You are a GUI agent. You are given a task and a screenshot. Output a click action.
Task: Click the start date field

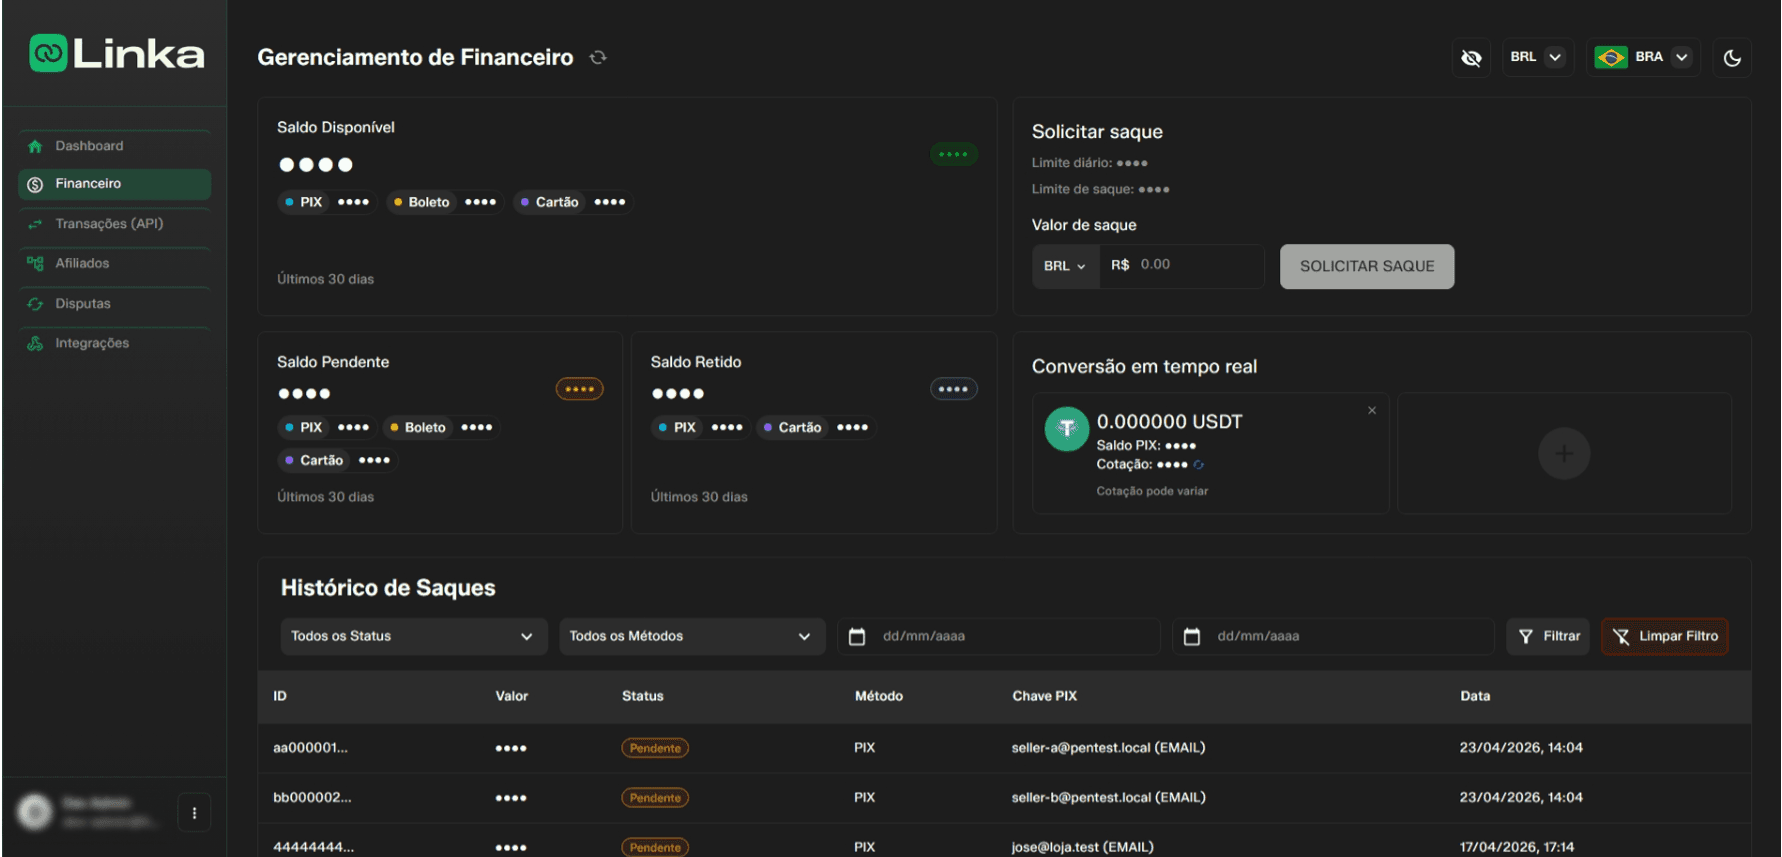click(998, 636)
